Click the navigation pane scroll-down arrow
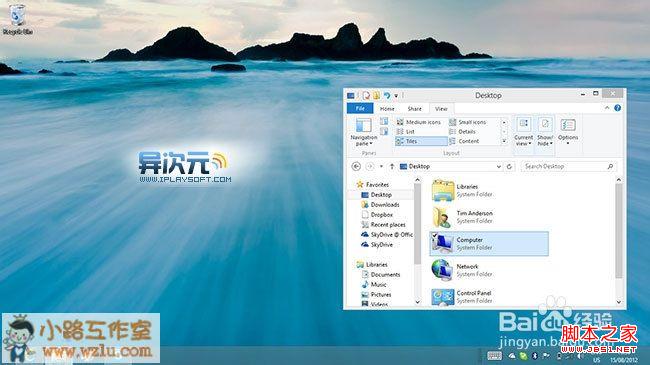 [417, 302]
